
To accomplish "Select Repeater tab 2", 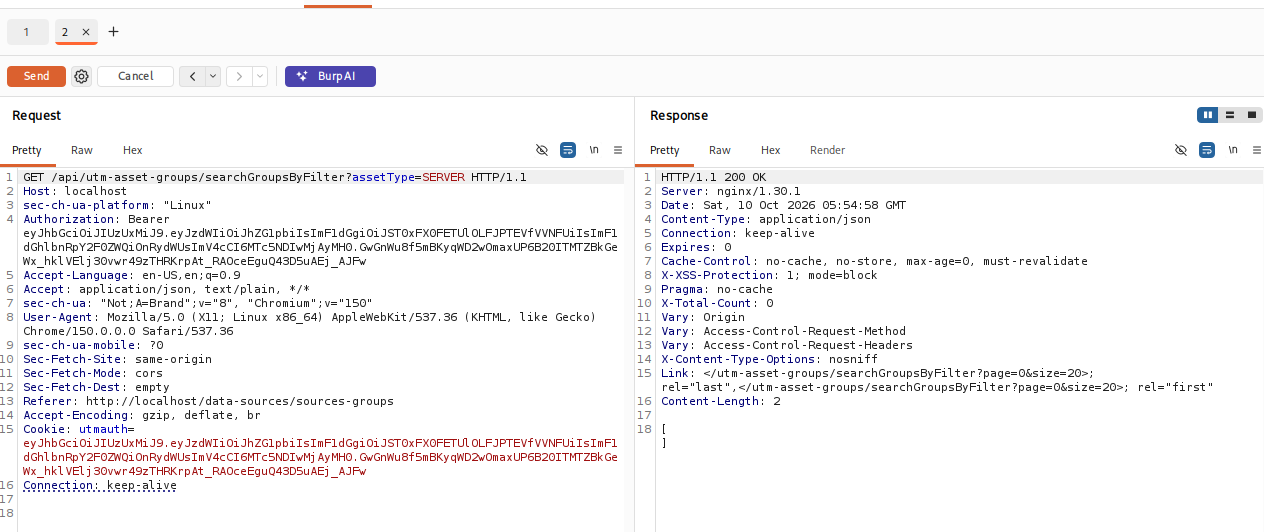I will coord(66,32).
